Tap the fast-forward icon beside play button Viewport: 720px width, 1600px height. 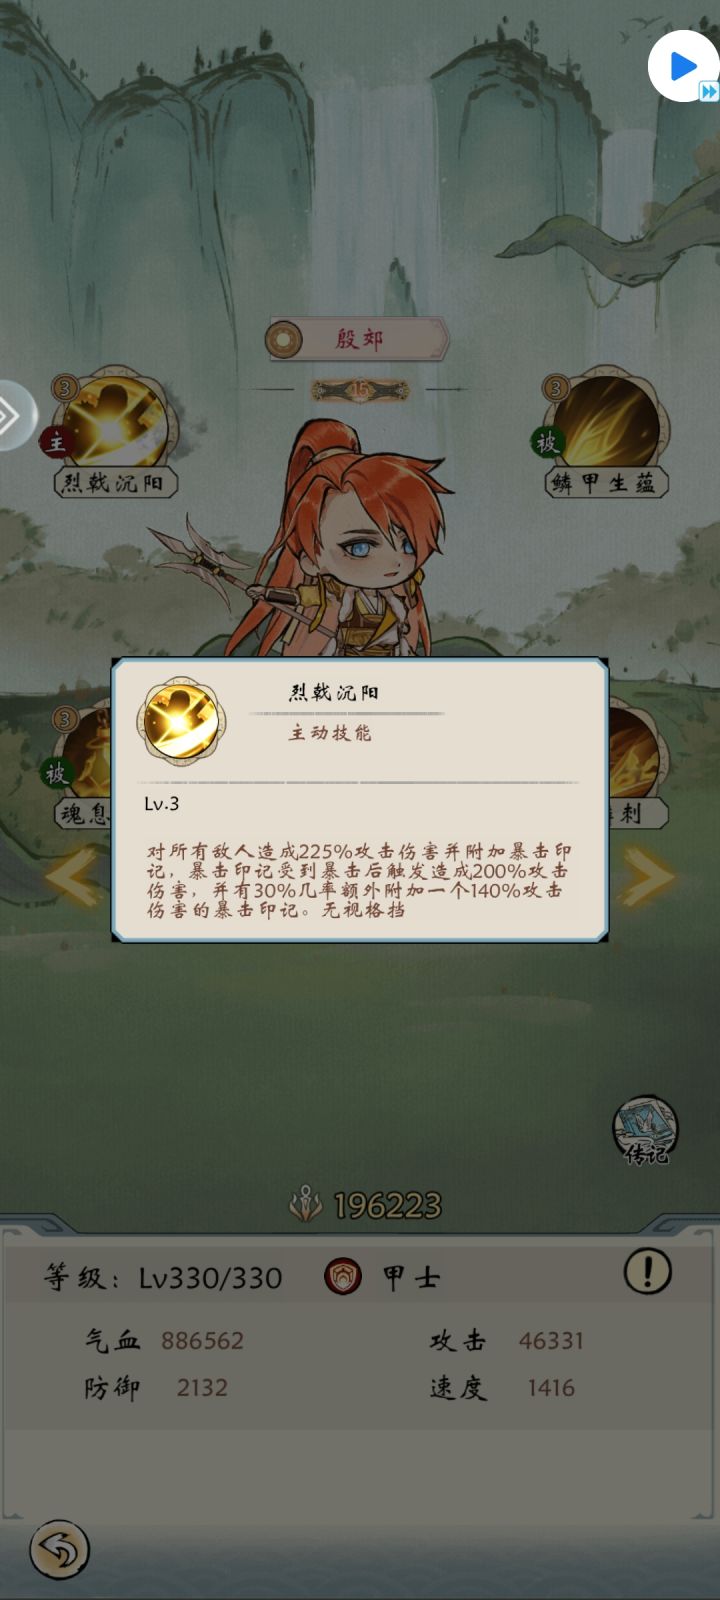pyautogui.click(x=708, y=91)
